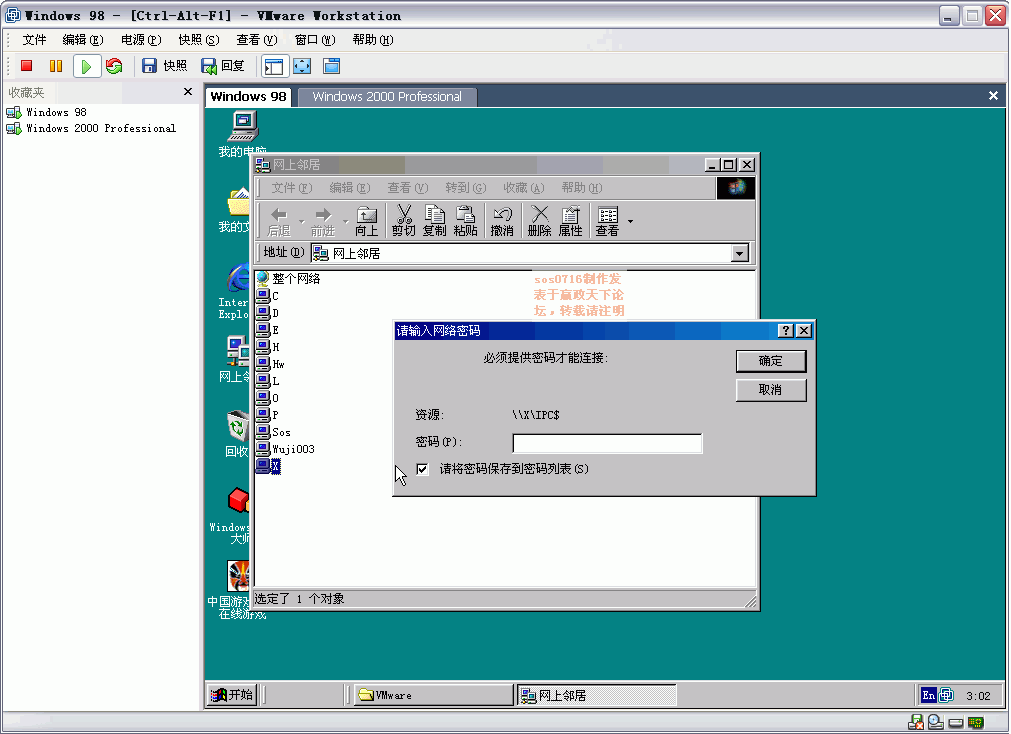
Task: Expand the 地址 address bar dropdown
Action: click(x=740, y=253)
